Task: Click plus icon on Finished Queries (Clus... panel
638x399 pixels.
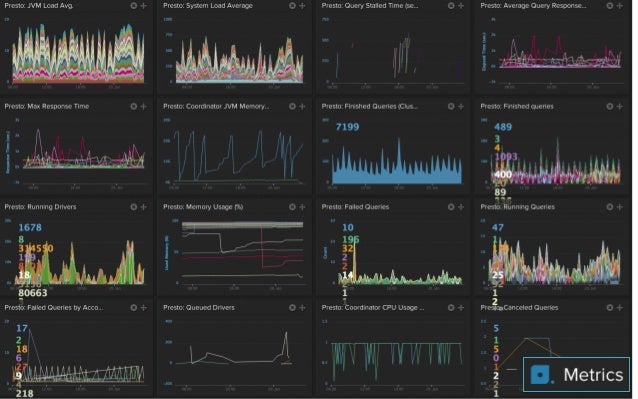Action: click(x=461, y=106)
